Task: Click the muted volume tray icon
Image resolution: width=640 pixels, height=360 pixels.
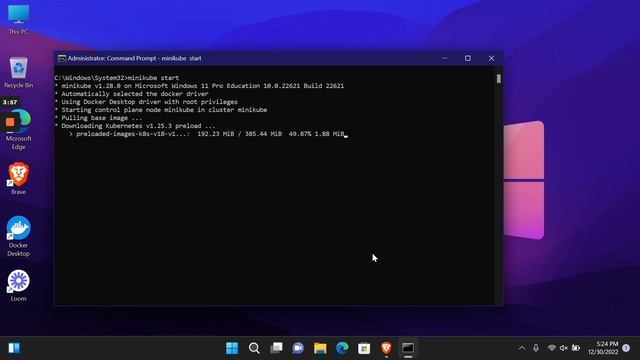Action: click(x=564, y=348)
